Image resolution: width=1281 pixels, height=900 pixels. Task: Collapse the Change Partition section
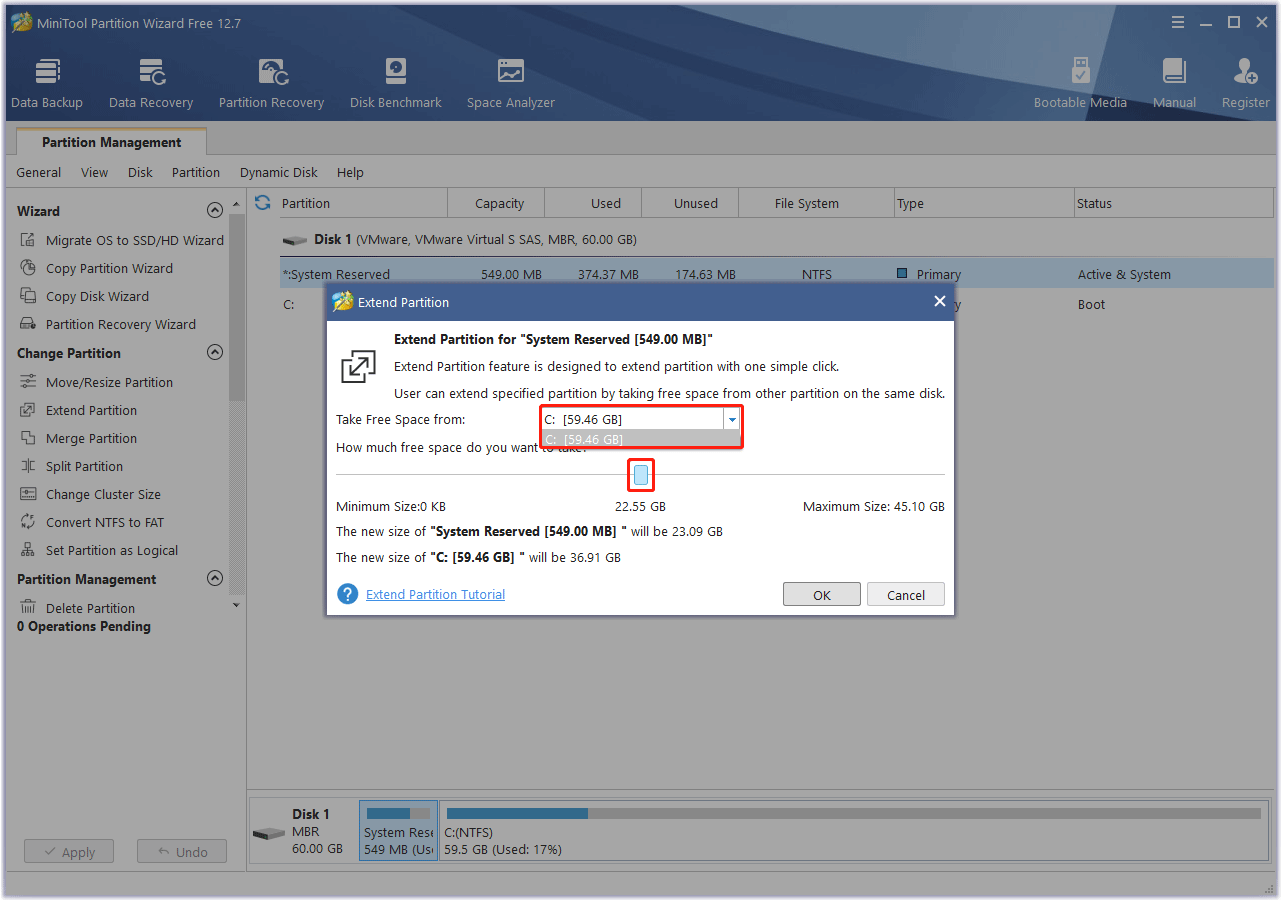(x=214, y=353)
